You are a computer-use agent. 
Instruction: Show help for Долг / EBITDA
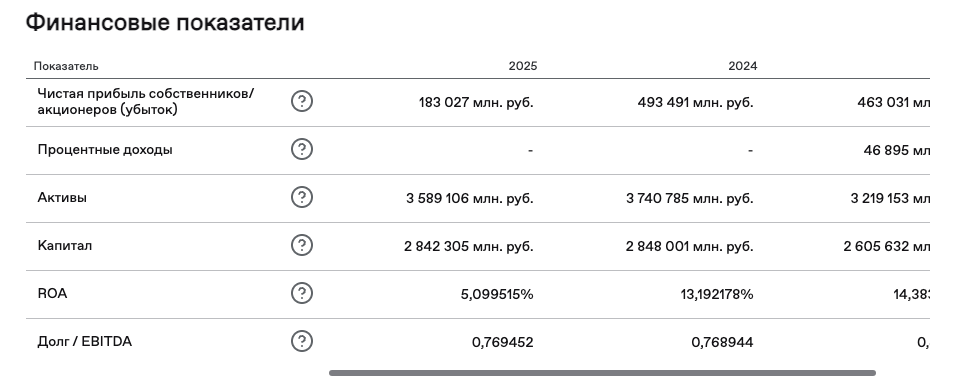[x=301, y=341]
